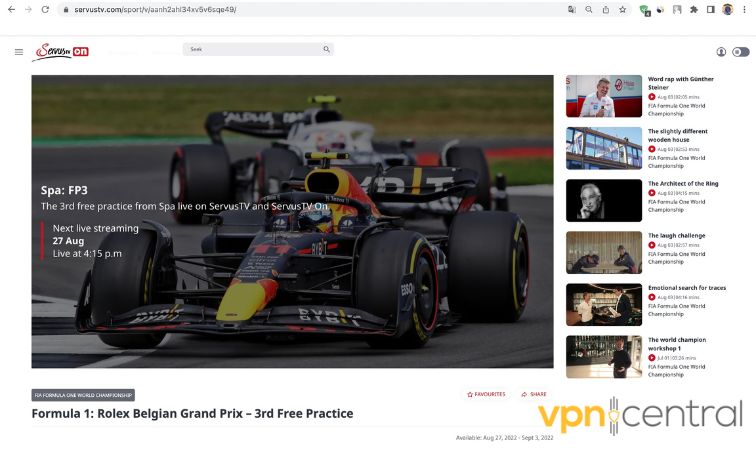Select the FIA Formula One World Championship tag

pos(83,395)
